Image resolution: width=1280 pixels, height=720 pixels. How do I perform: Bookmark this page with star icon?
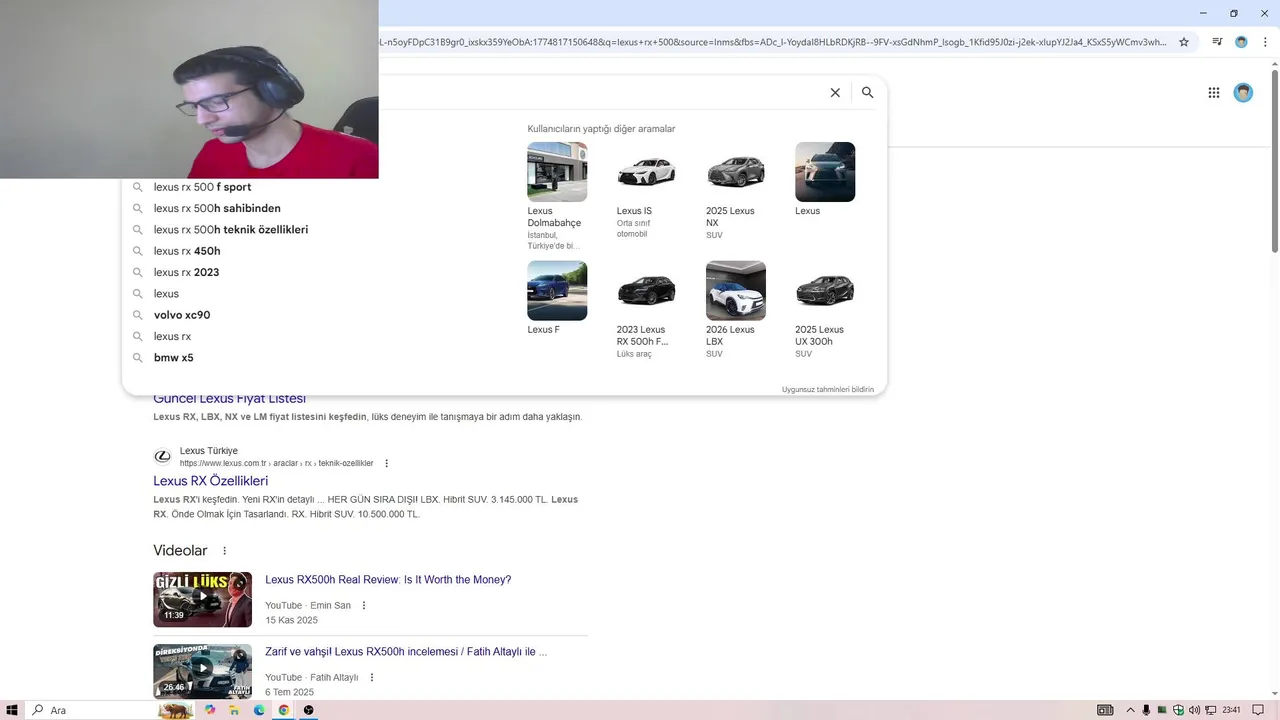[1184, 42]
